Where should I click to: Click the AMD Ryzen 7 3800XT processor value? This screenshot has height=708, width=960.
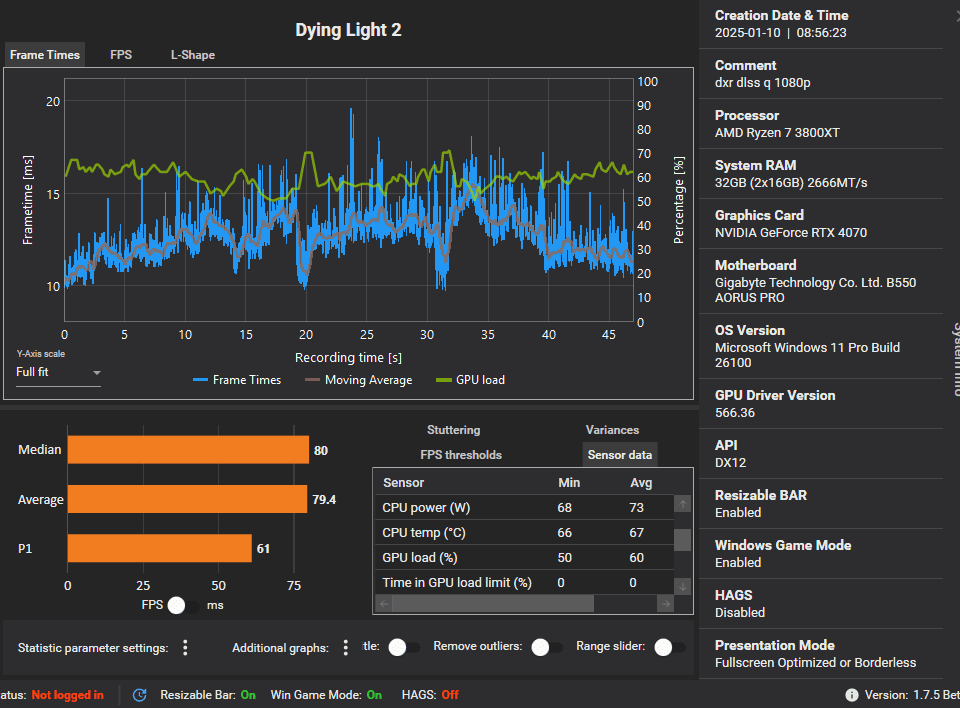pyautogui.click(x=777, y=133)
